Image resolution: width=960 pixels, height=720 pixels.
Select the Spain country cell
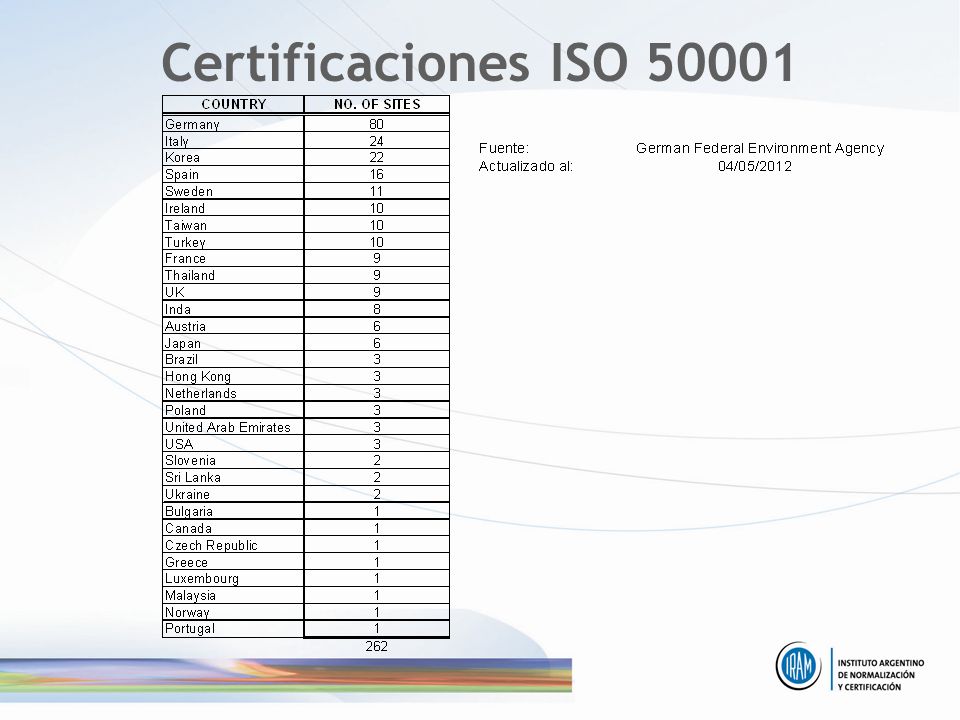point(233,174)
